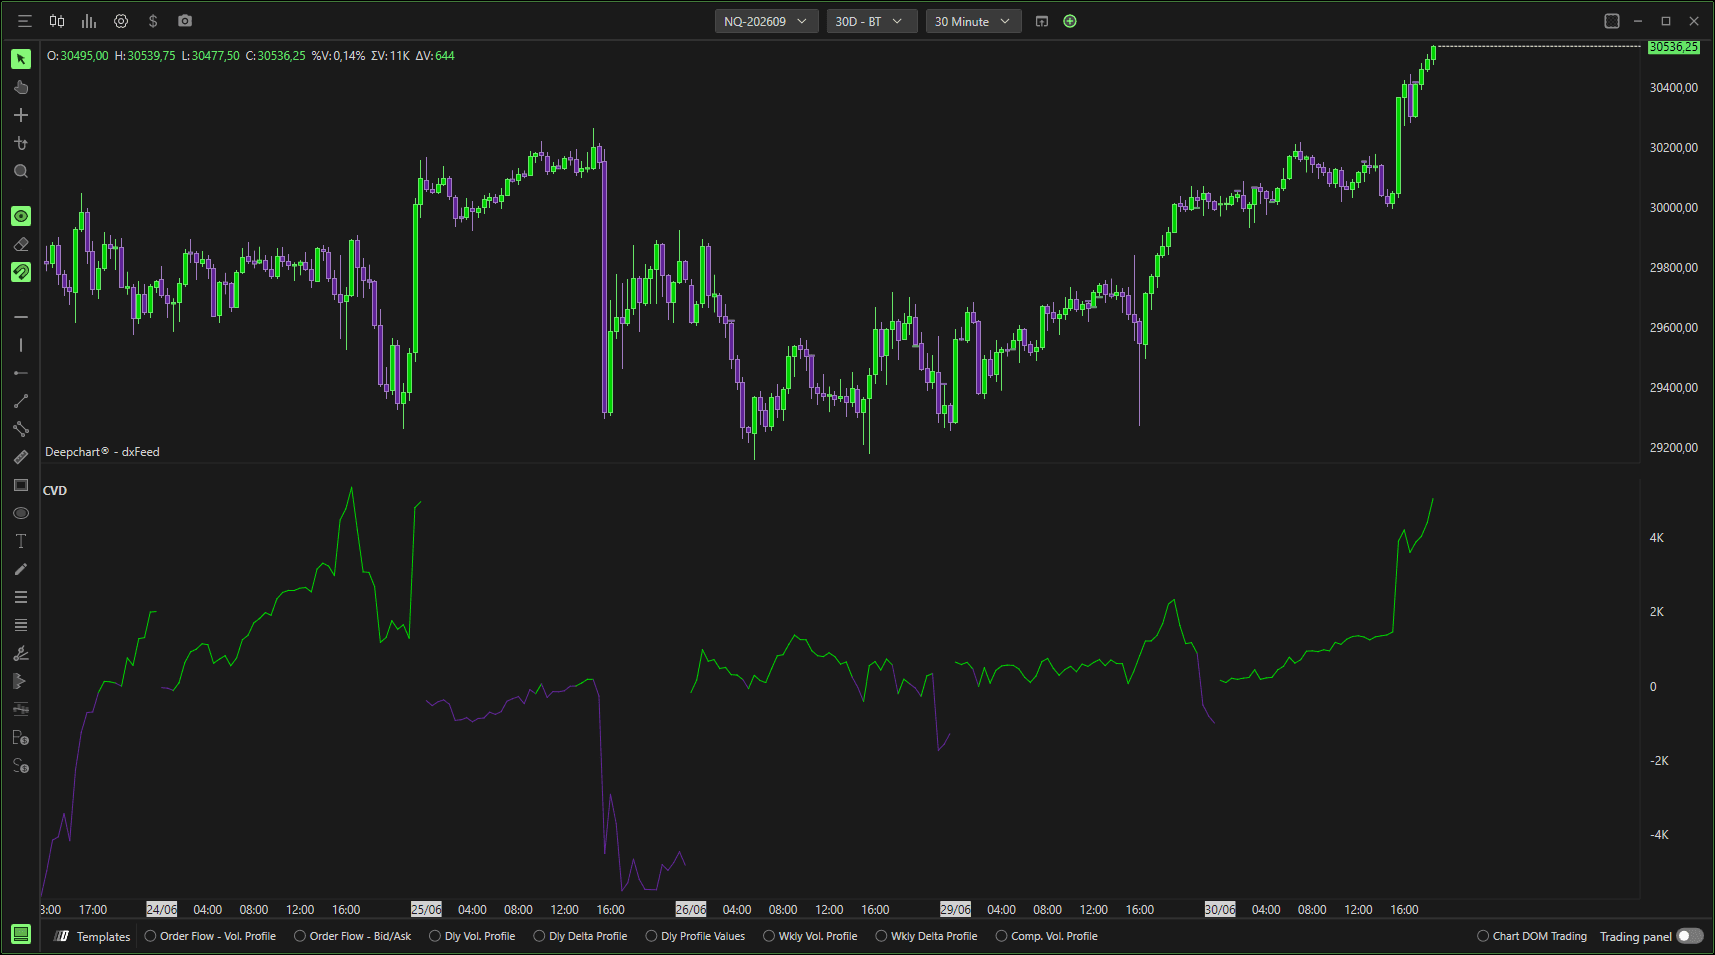Viewport: 1715px width, 955px height.
Task: Select the horizontal line tool
Action: [x=21, y=317]
